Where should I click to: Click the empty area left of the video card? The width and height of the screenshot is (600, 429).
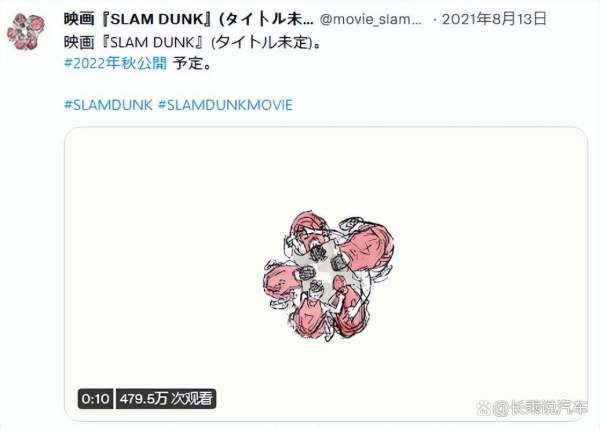pyautogui.click(x=32, y=274)
